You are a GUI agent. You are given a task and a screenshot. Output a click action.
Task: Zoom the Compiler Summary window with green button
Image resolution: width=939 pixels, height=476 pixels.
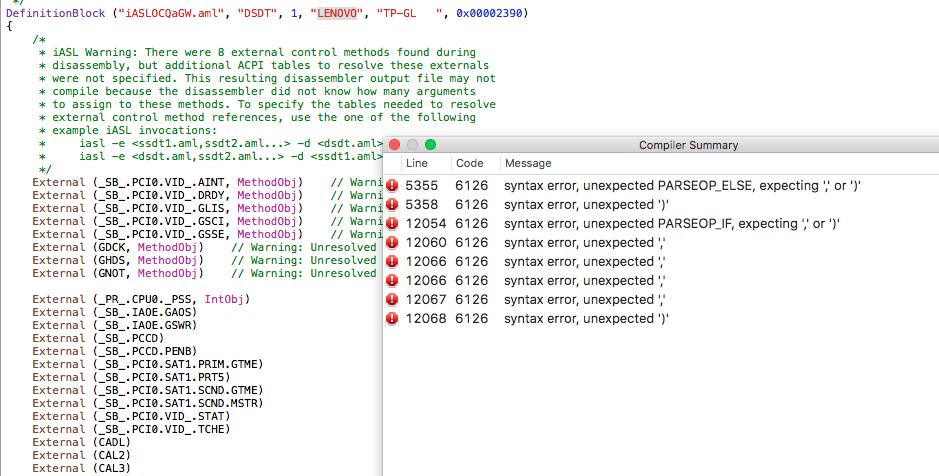[431, 145]
